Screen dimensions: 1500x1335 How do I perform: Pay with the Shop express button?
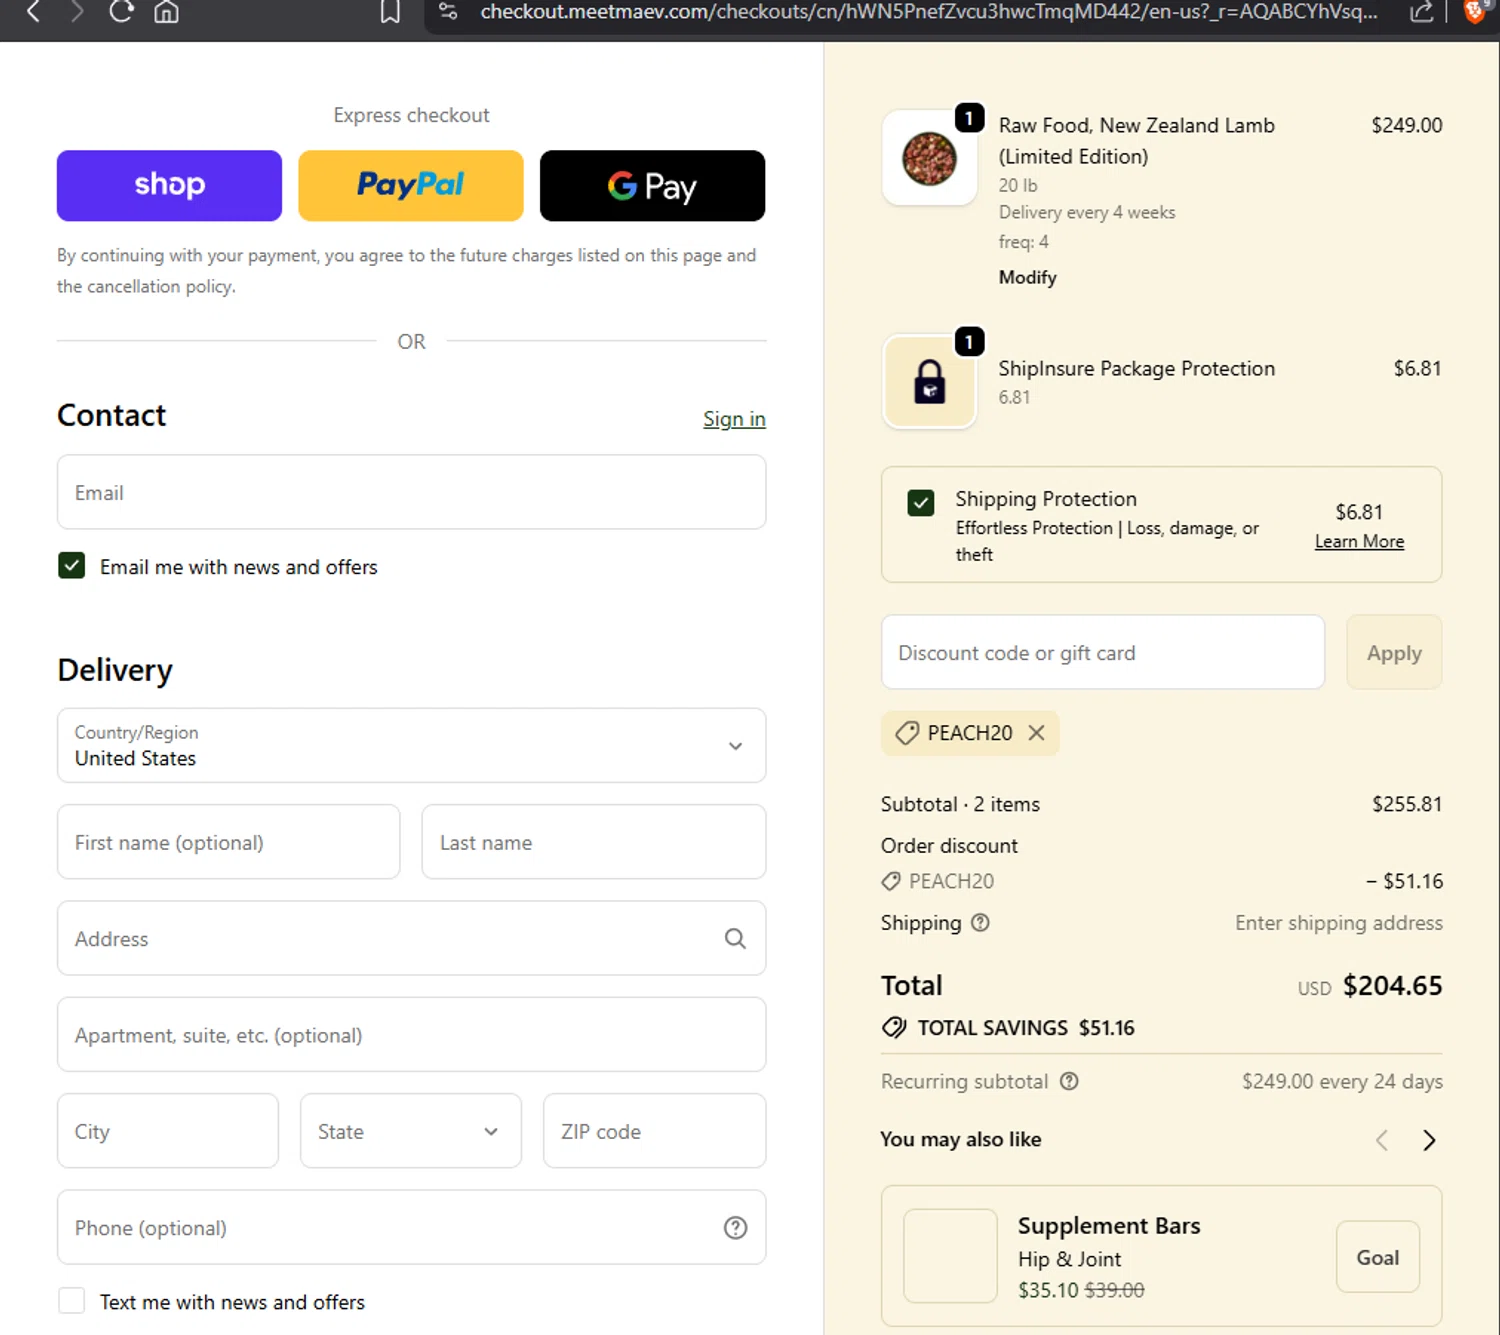169,185
